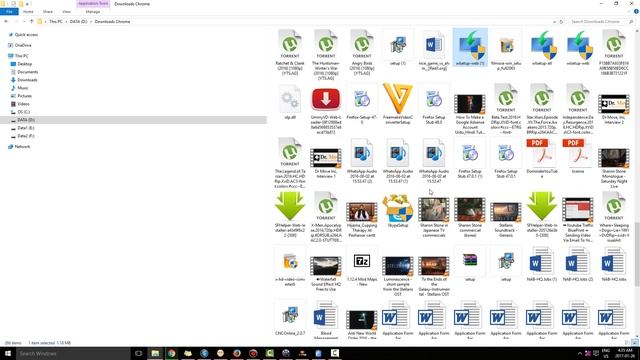Select the NAB-HQ Jobs (2) Word document
Image resolution: width=640 pixels, height=360 pixels.
[578, 264]
